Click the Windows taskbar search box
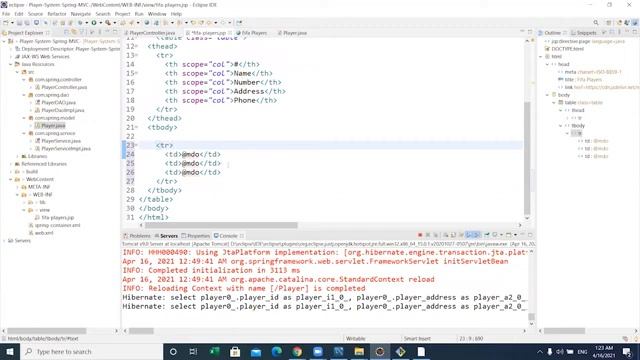The width and height of the screenshot is (640, 360). point(91,351)
